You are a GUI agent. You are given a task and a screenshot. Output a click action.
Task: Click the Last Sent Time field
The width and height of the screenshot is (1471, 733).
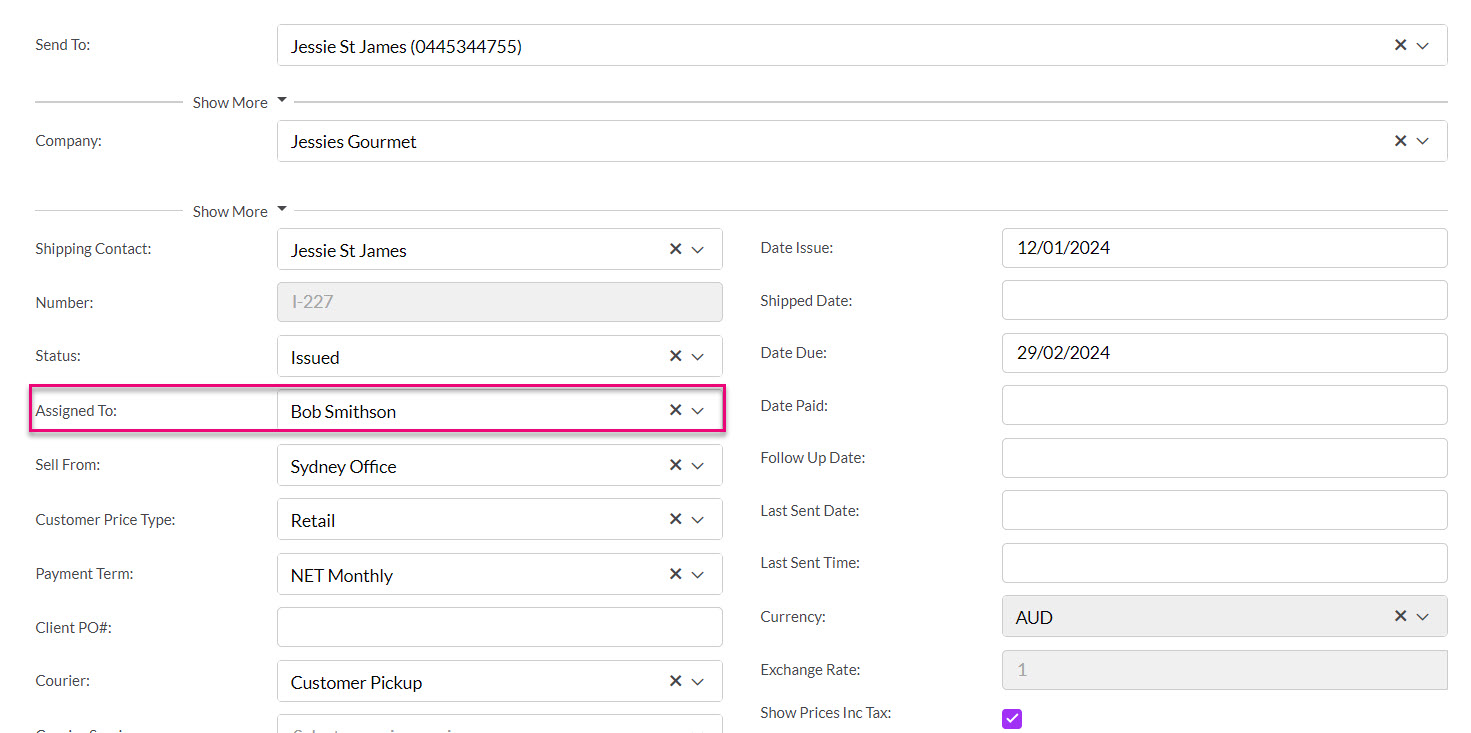1224,563
